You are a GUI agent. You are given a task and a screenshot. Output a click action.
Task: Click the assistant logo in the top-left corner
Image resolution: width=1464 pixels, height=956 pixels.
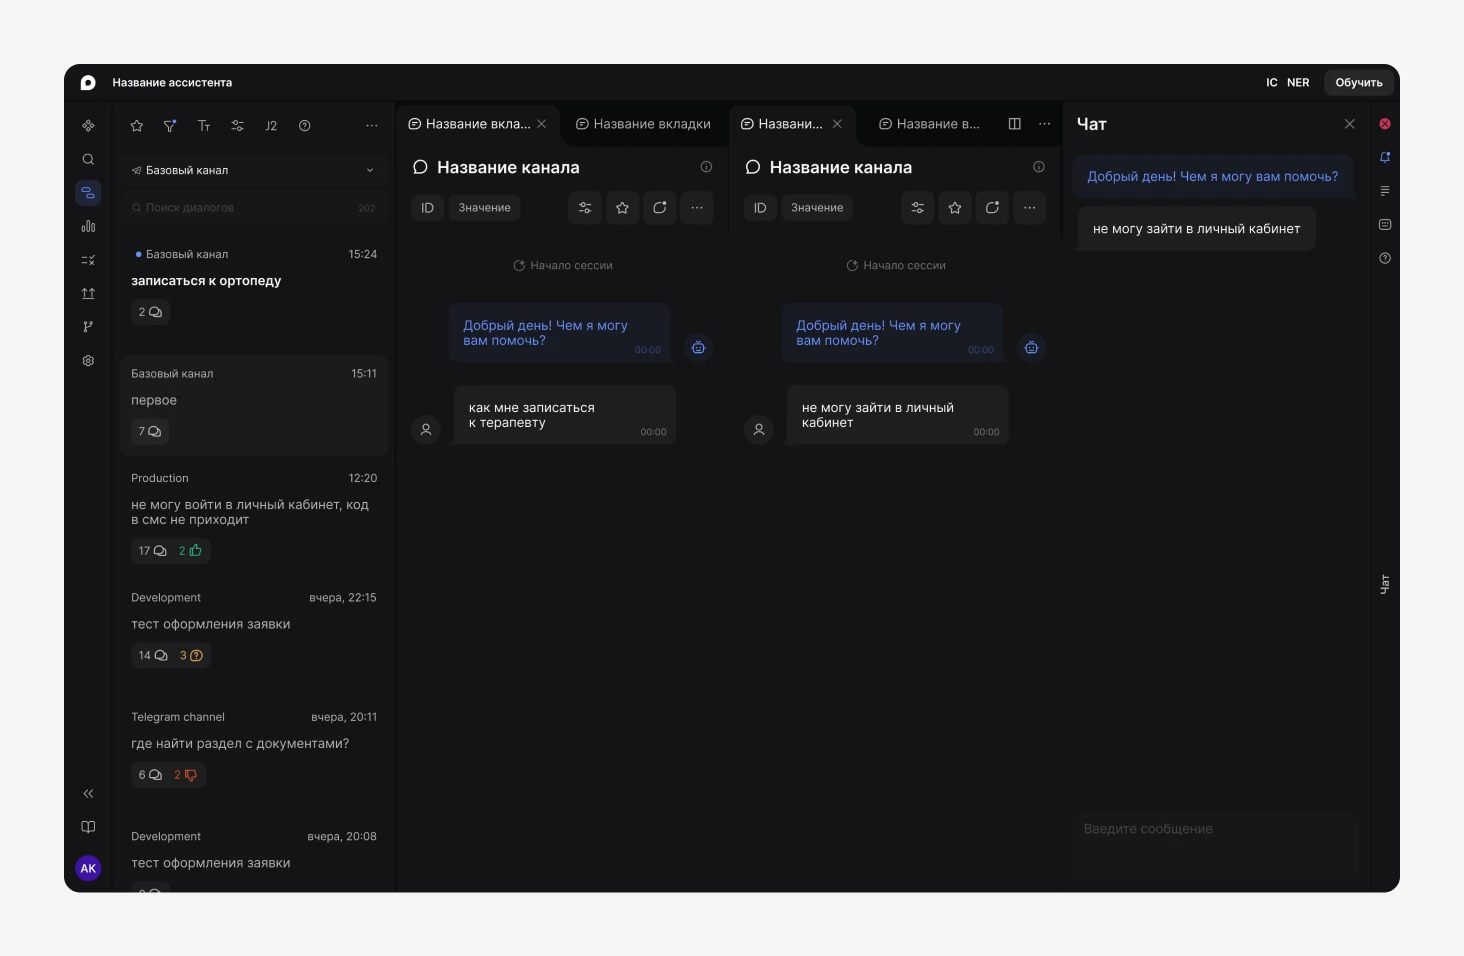point(88,83)
